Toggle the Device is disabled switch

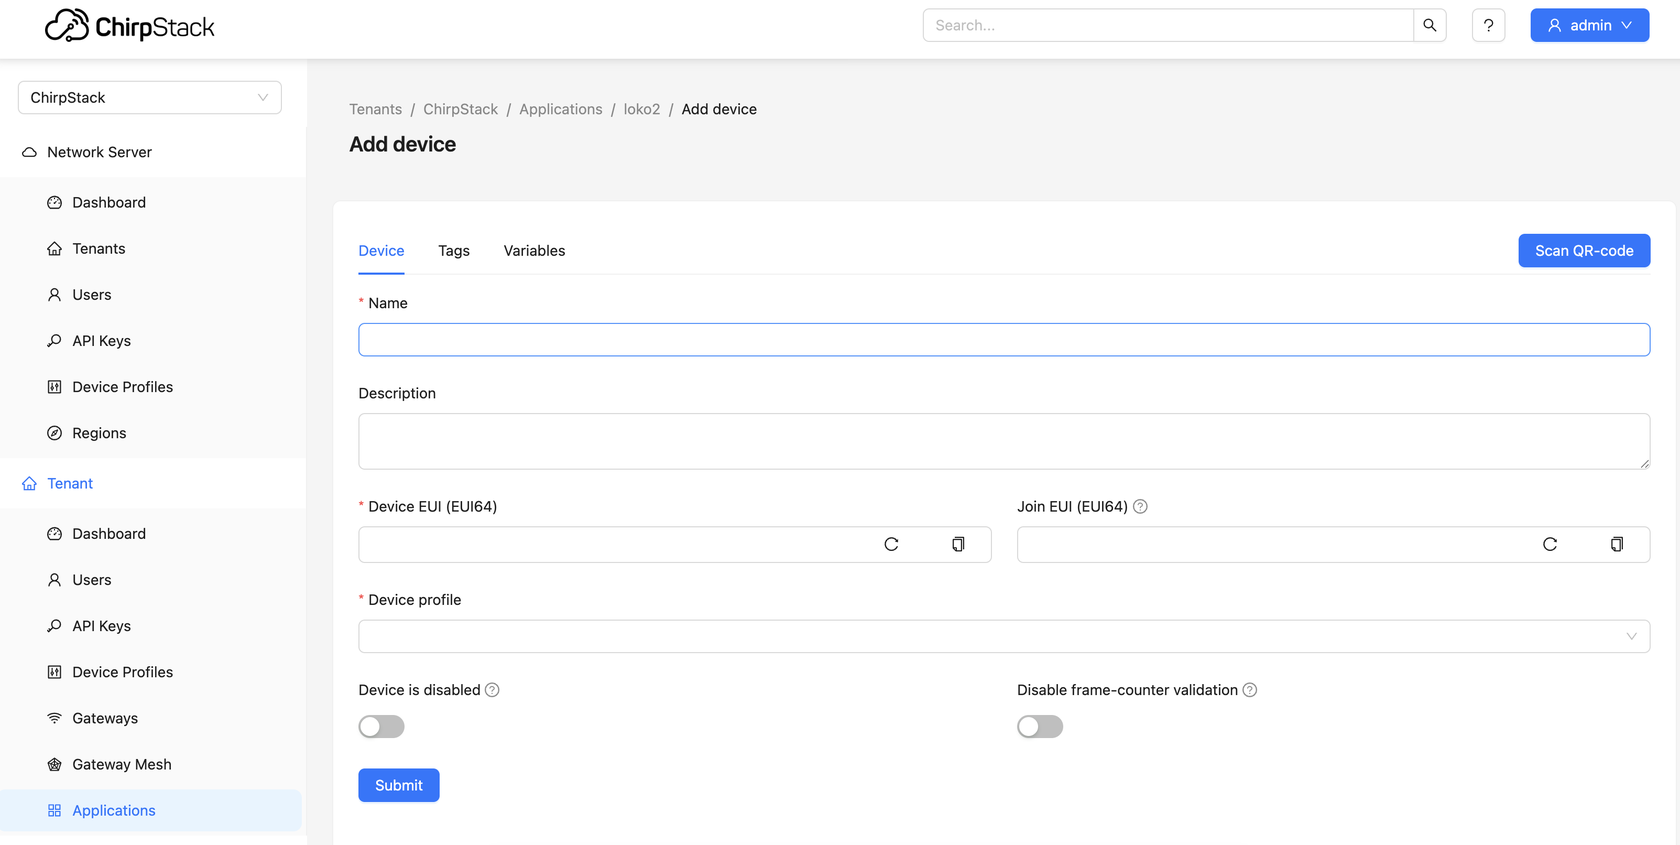click(x=381, y=726)
